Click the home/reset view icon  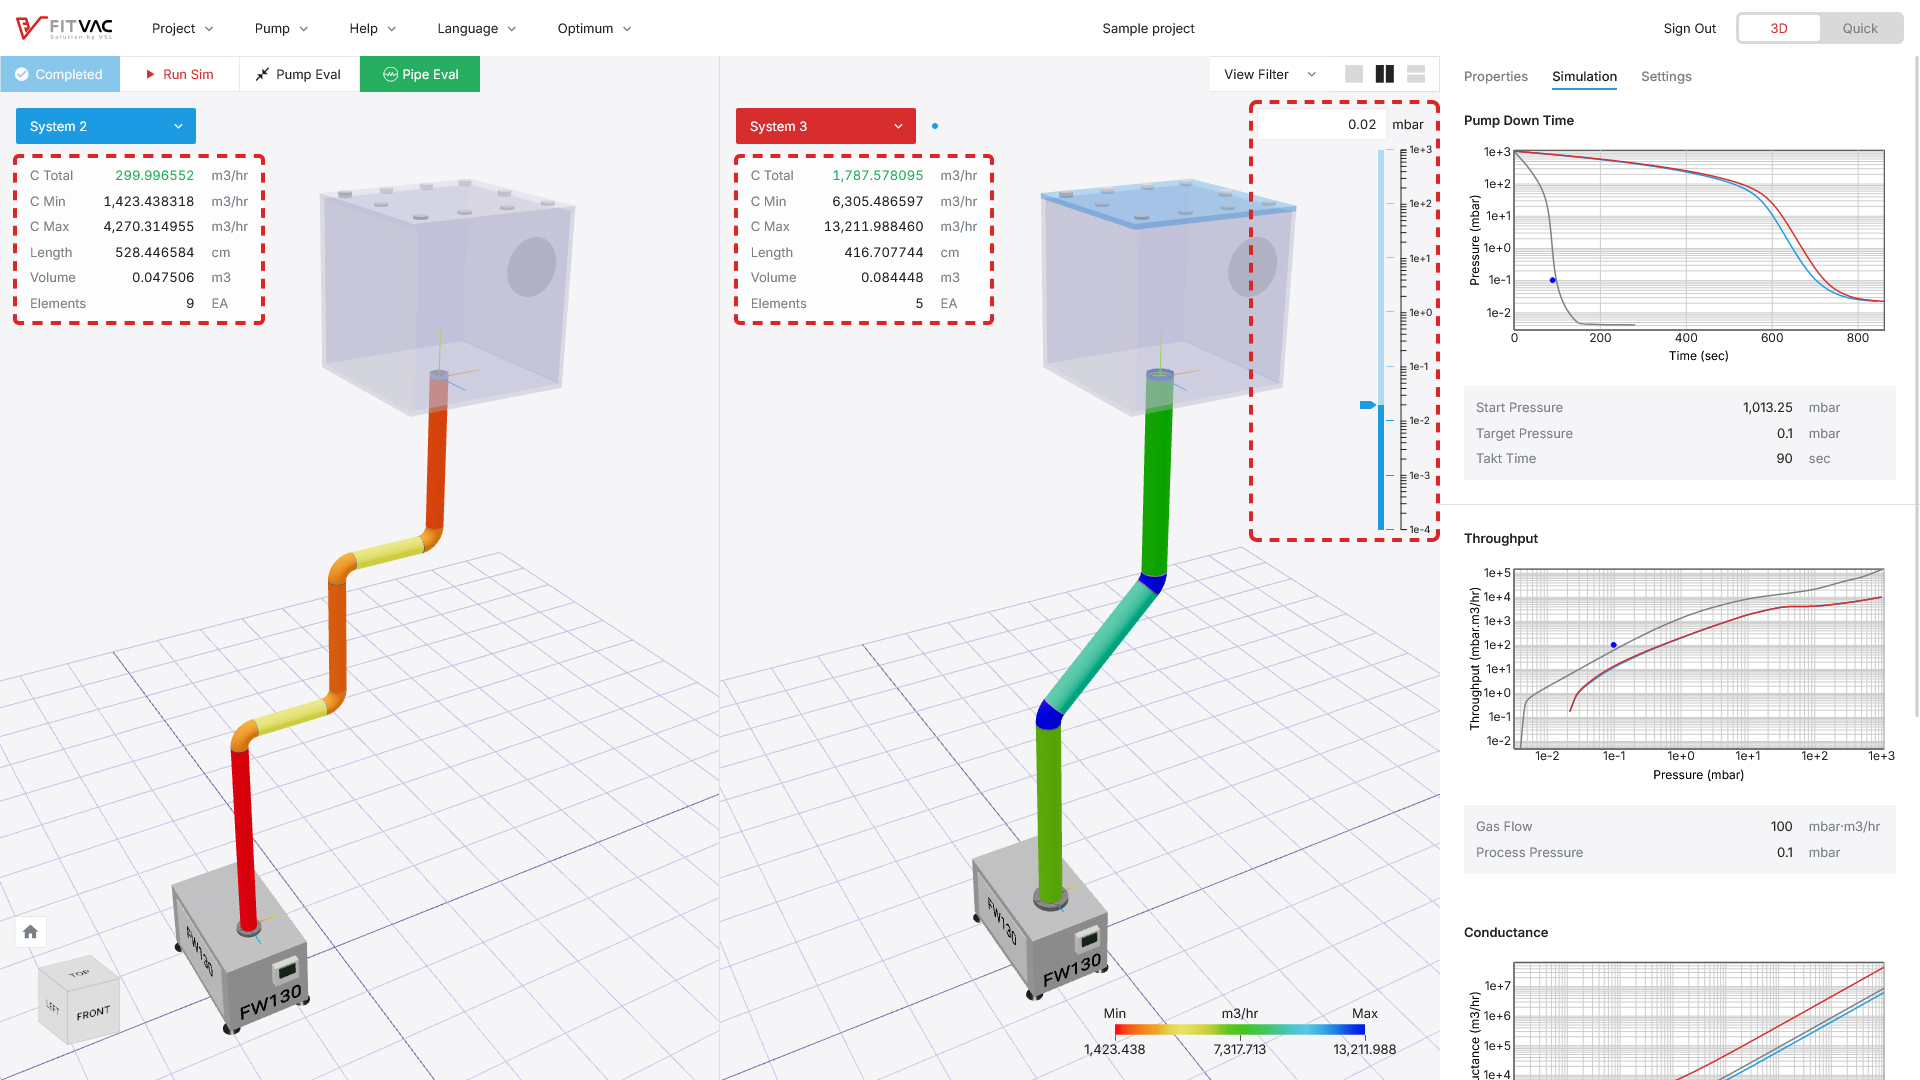[x=29, y=931]
